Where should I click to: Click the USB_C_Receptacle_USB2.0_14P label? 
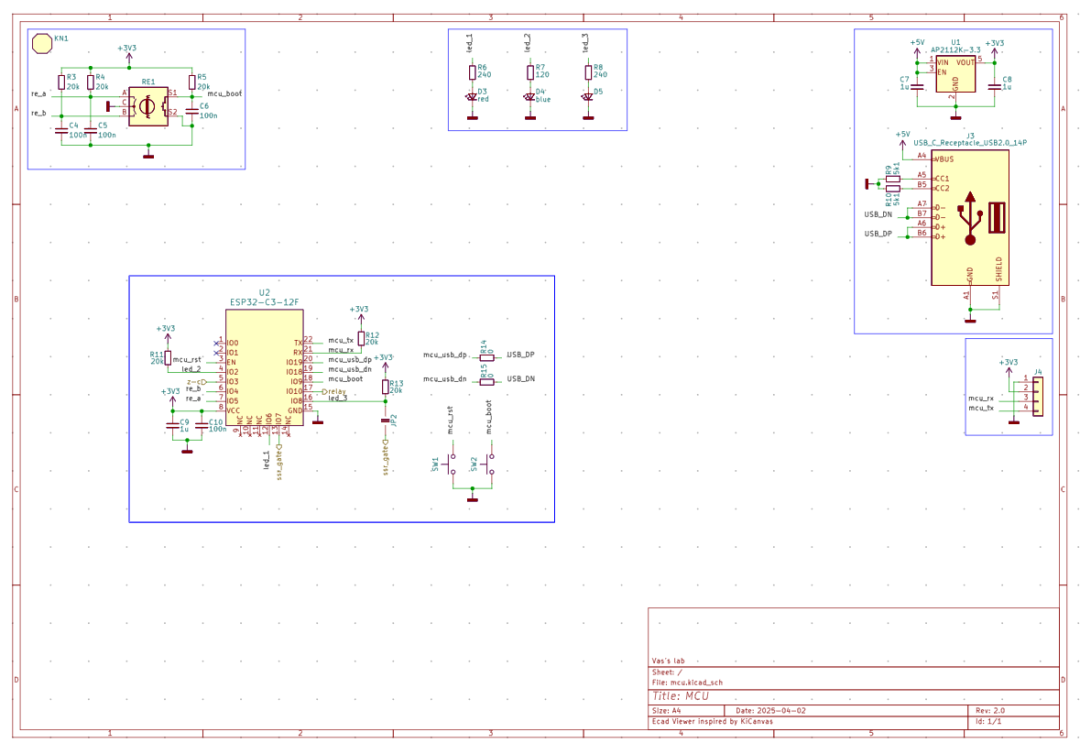coord(970,143)
